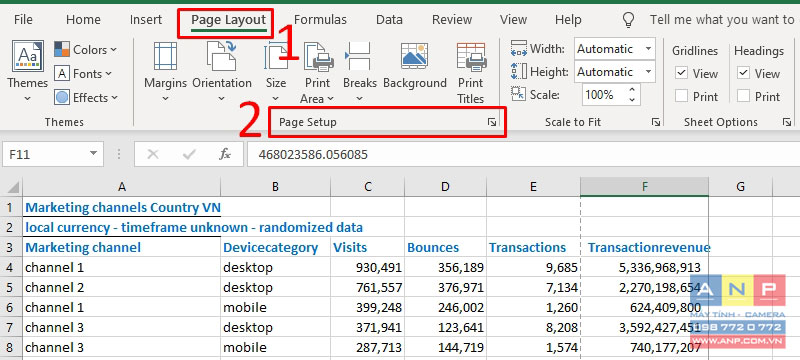
Task: Open theme Colors dropdown
Action: (x=85, y=49)
